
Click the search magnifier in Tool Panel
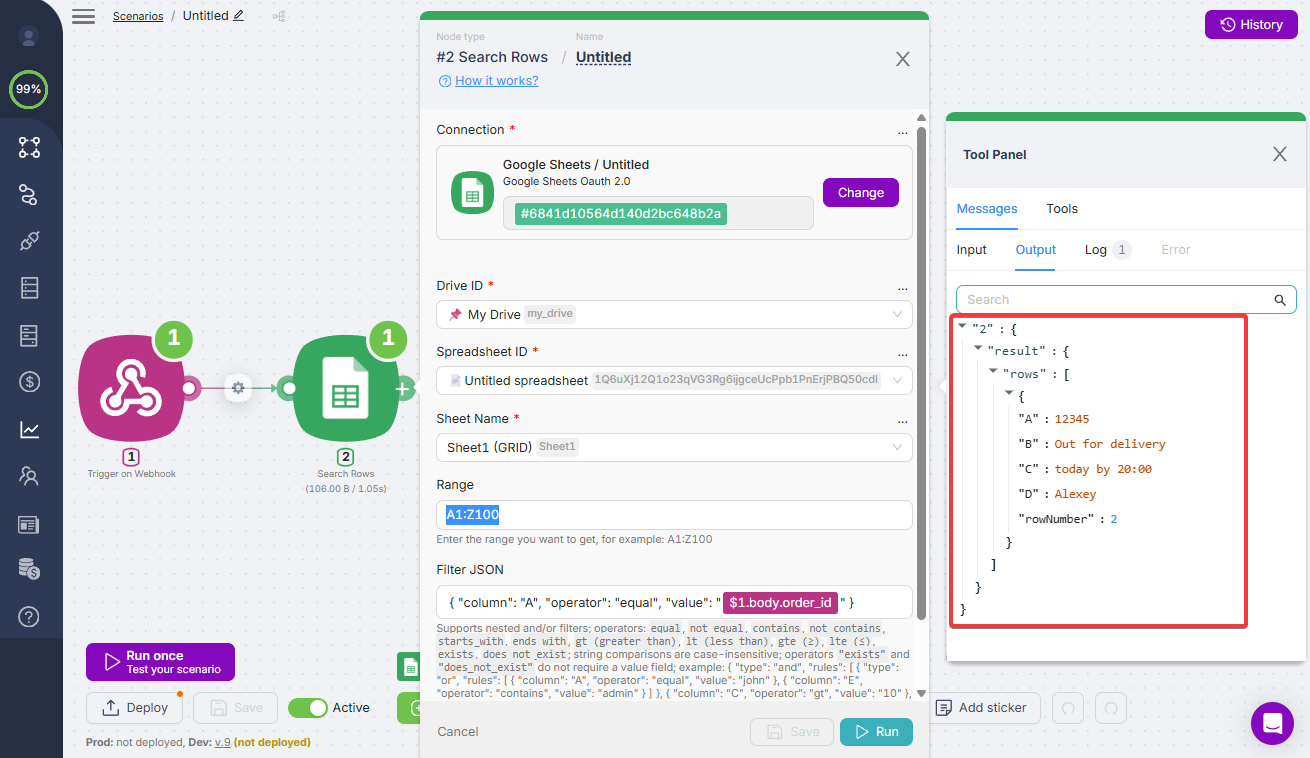pyautogui.click(x=1278, y=300)
